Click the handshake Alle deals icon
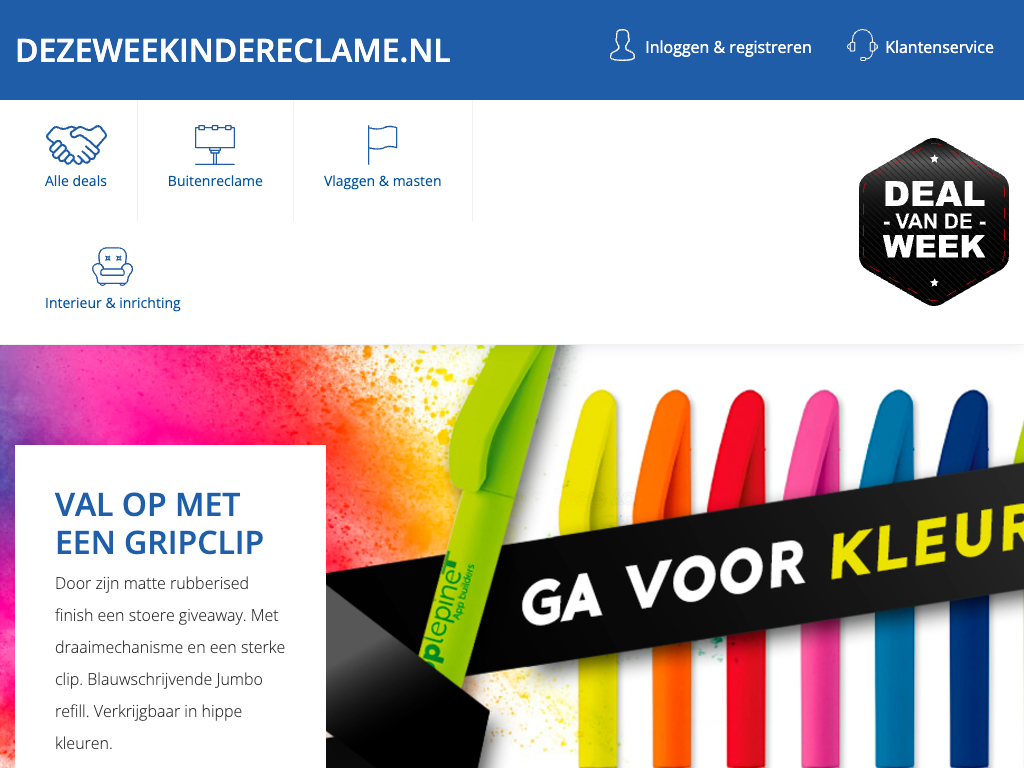 pyautogui.click(x=76, y=144)
